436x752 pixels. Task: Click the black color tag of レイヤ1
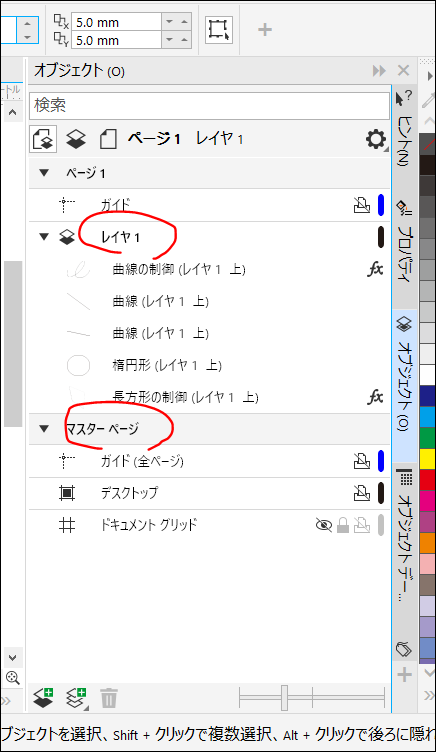(x=381, y=236)
